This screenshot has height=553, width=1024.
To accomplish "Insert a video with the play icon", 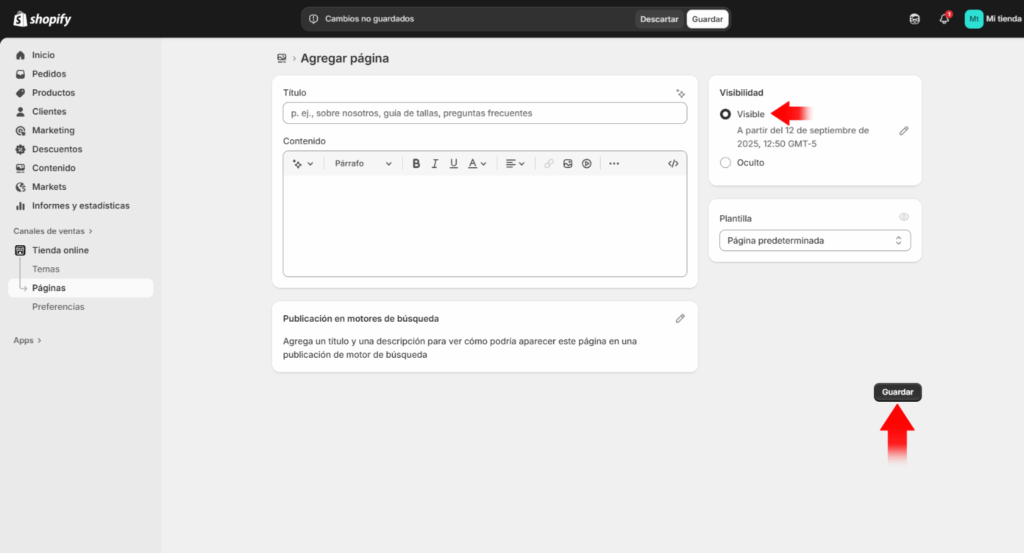I will pos(587,163).
